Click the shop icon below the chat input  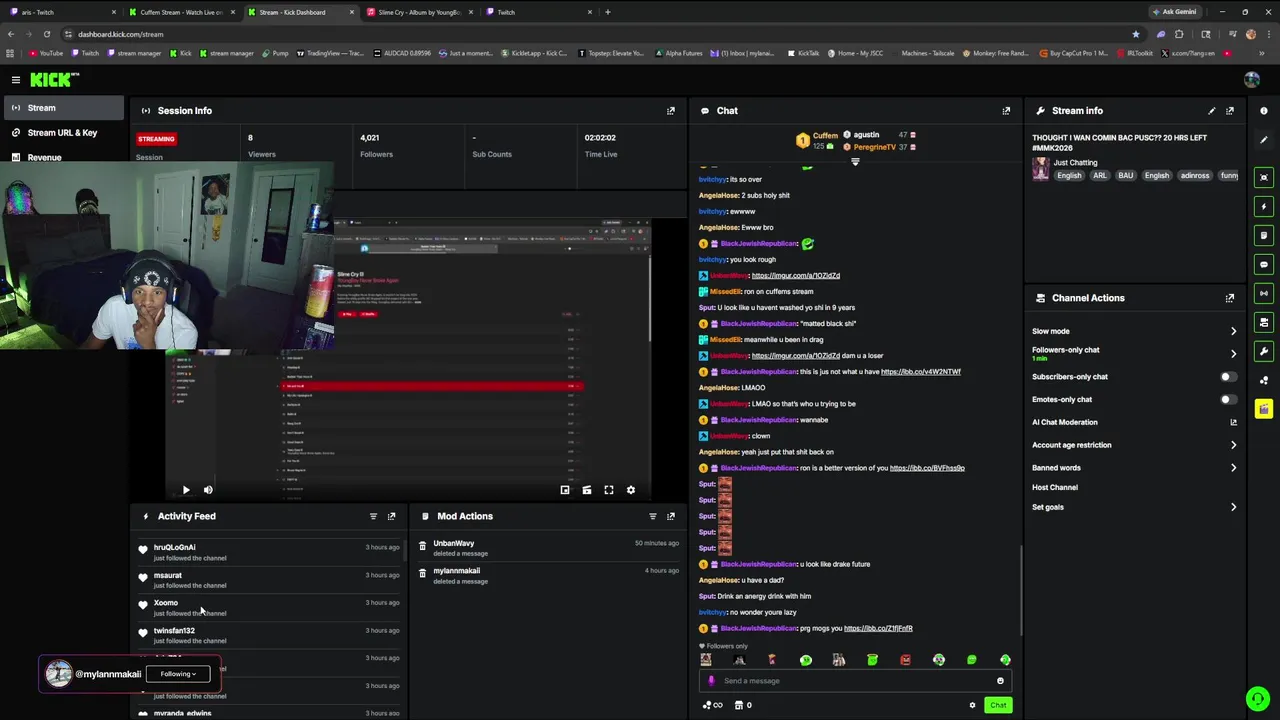(739, 705)
